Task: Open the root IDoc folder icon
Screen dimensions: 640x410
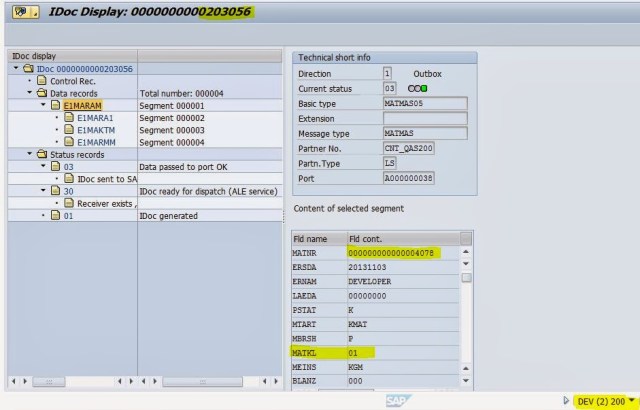Action: [x=28, y=69]
